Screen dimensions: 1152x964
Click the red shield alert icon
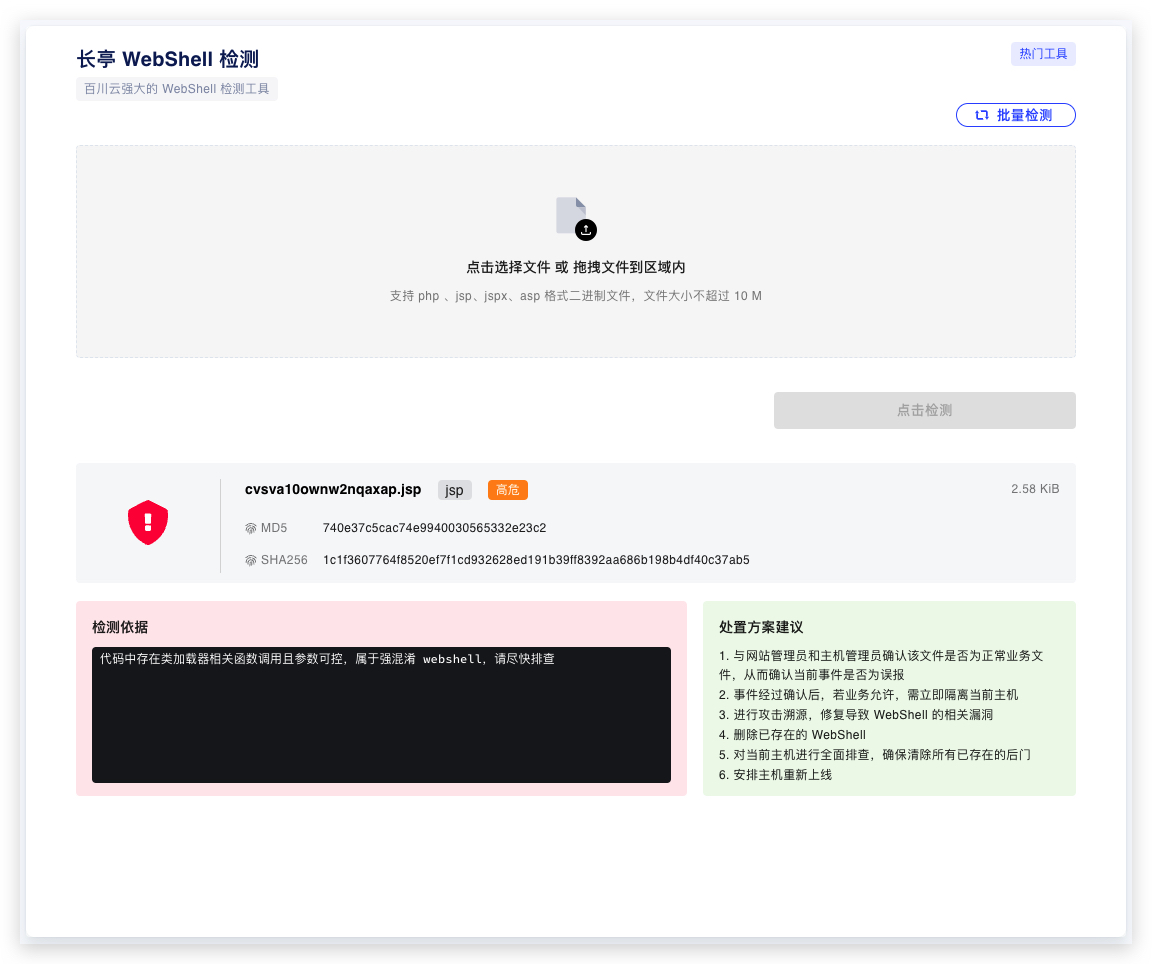pos(148,522)
